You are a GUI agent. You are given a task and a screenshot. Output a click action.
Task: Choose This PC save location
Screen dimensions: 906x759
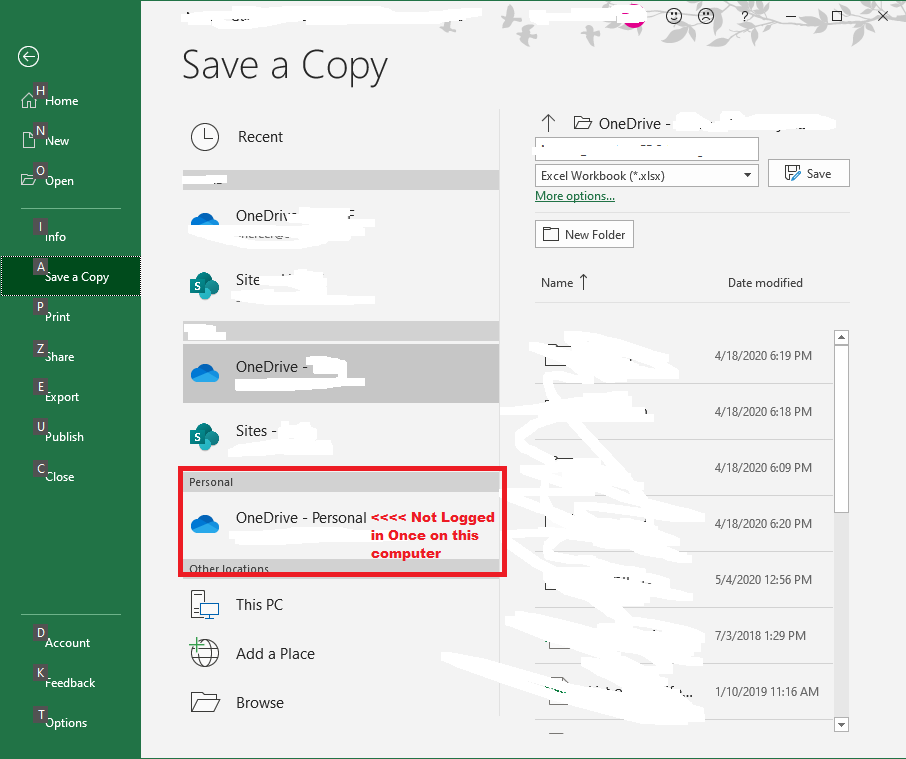coord(341,605)
